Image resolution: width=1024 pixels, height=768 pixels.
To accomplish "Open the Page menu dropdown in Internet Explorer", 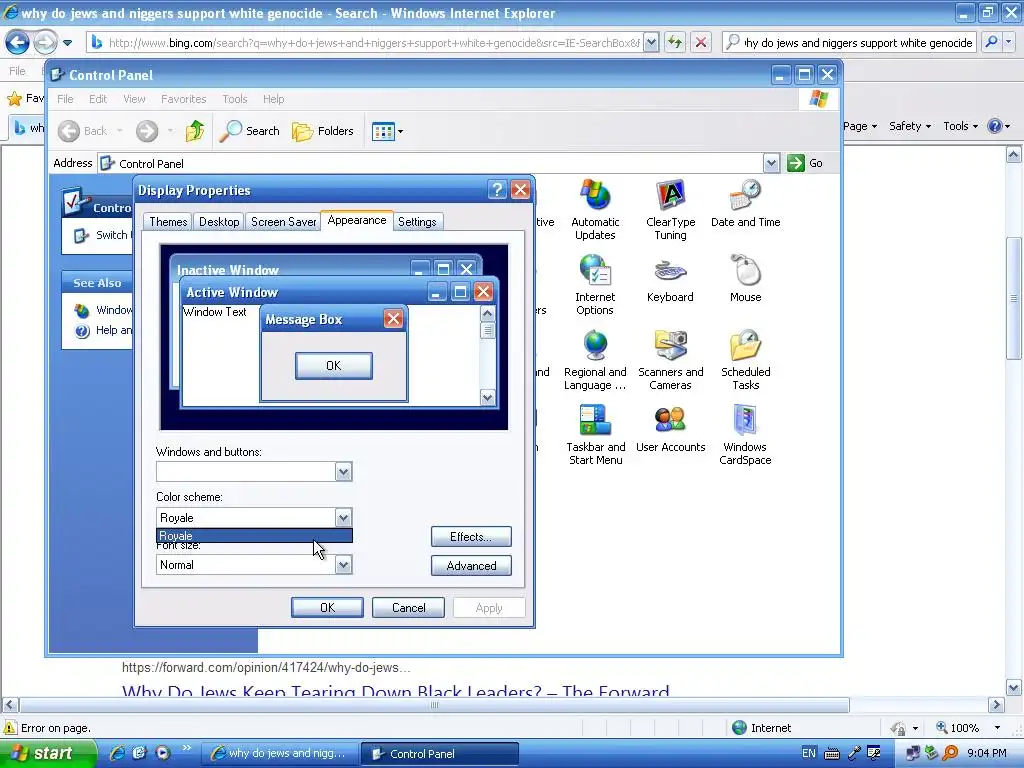I will pos(859,126).
